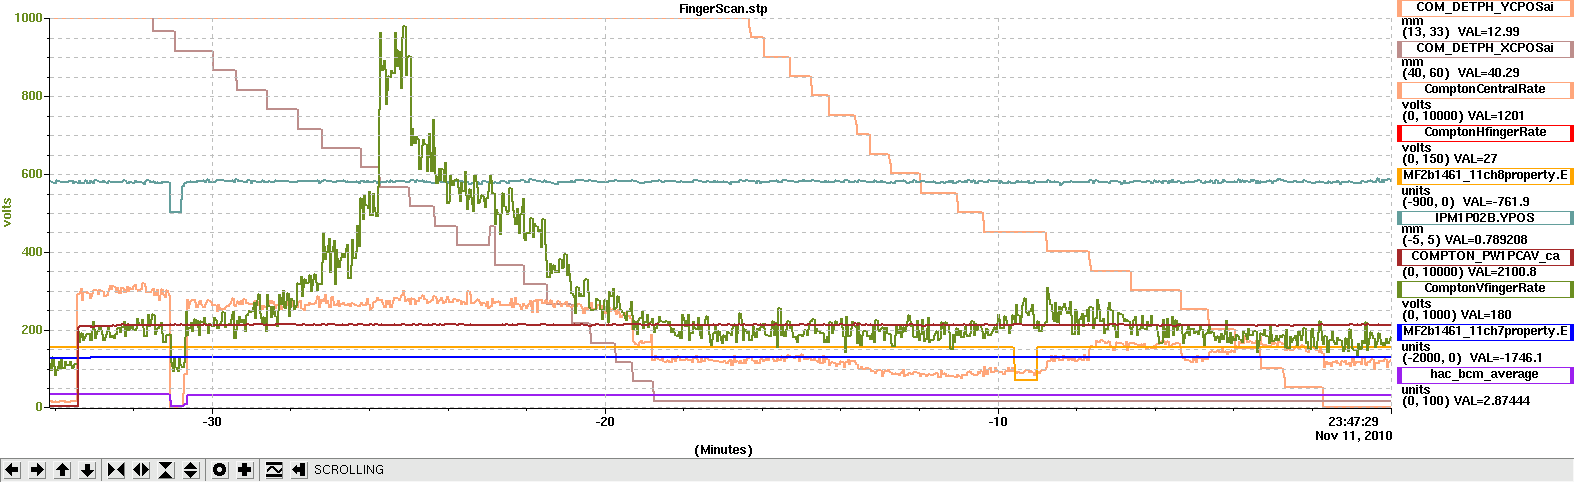Click the 200 y-axis tick label
The image size is (1574, 482).
[33, 330]
